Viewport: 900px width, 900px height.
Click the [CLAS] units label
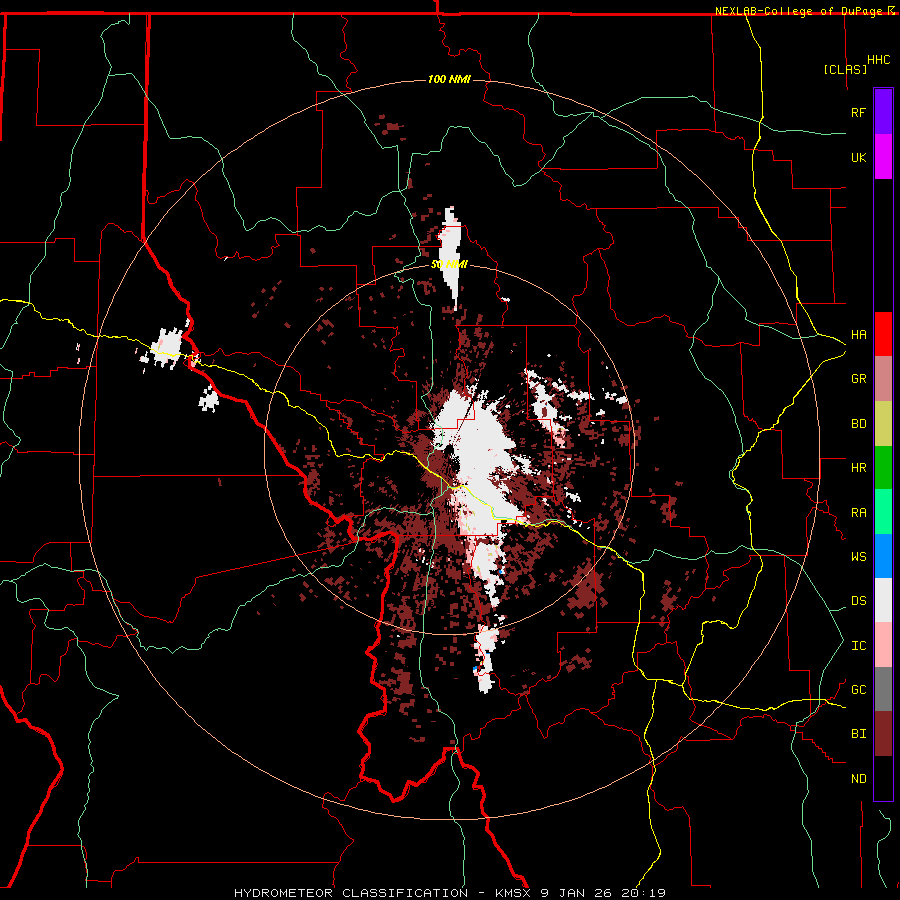click(x=845, y=69)
